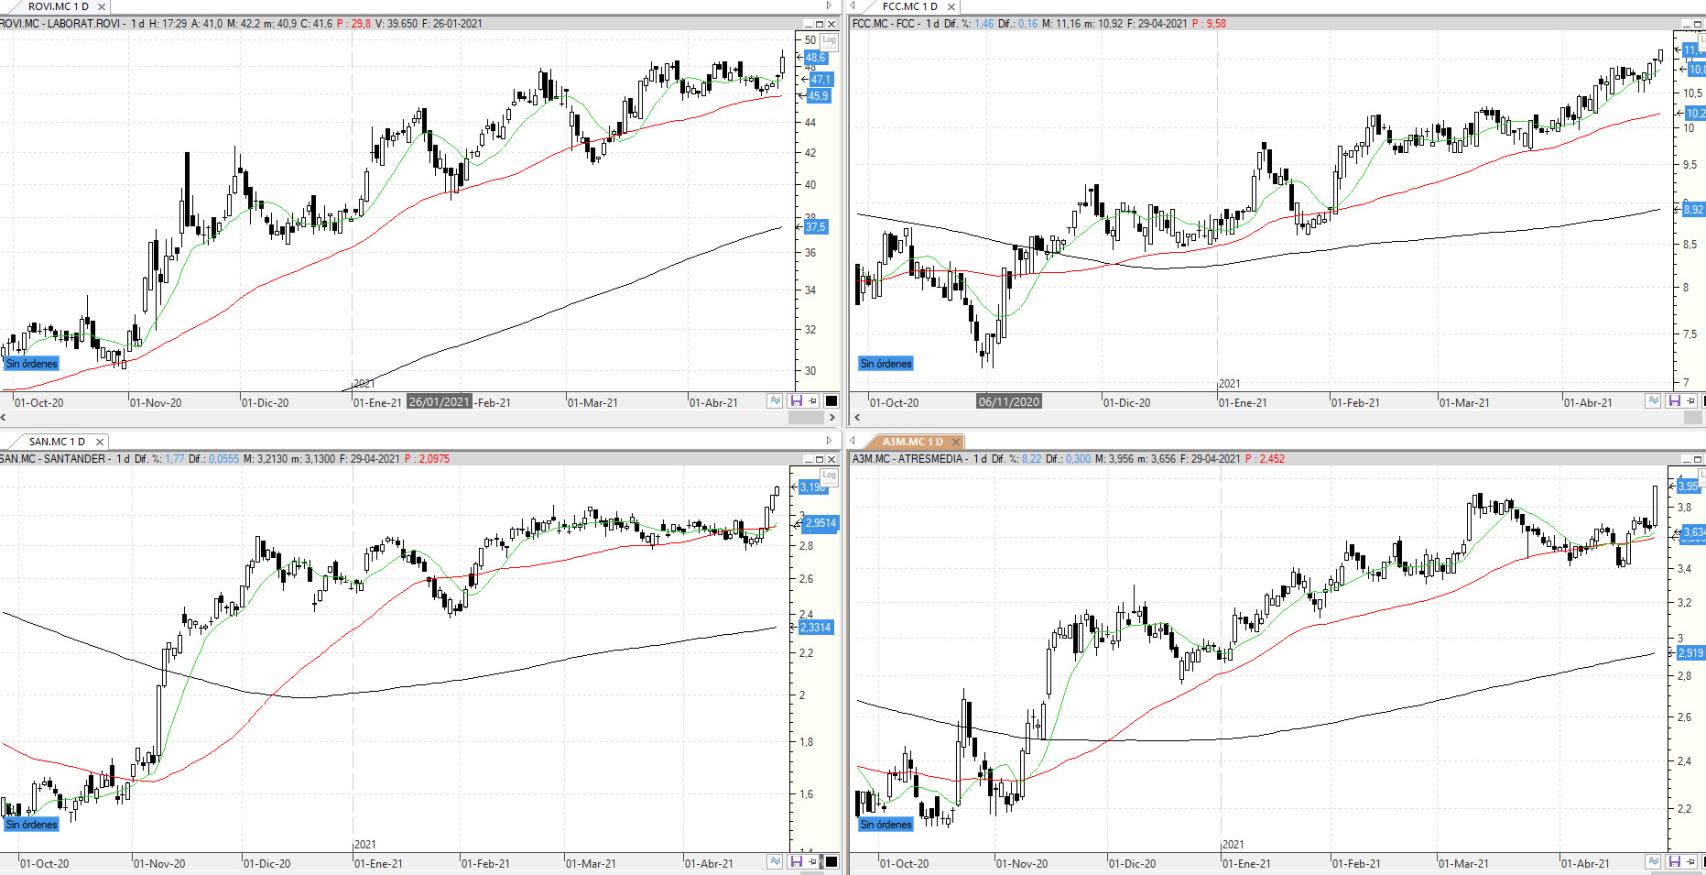Screen dimensions: 1706x875
Task: Click the indicators wave icon in ROVI chart
Action: click(x=776, y=401)
